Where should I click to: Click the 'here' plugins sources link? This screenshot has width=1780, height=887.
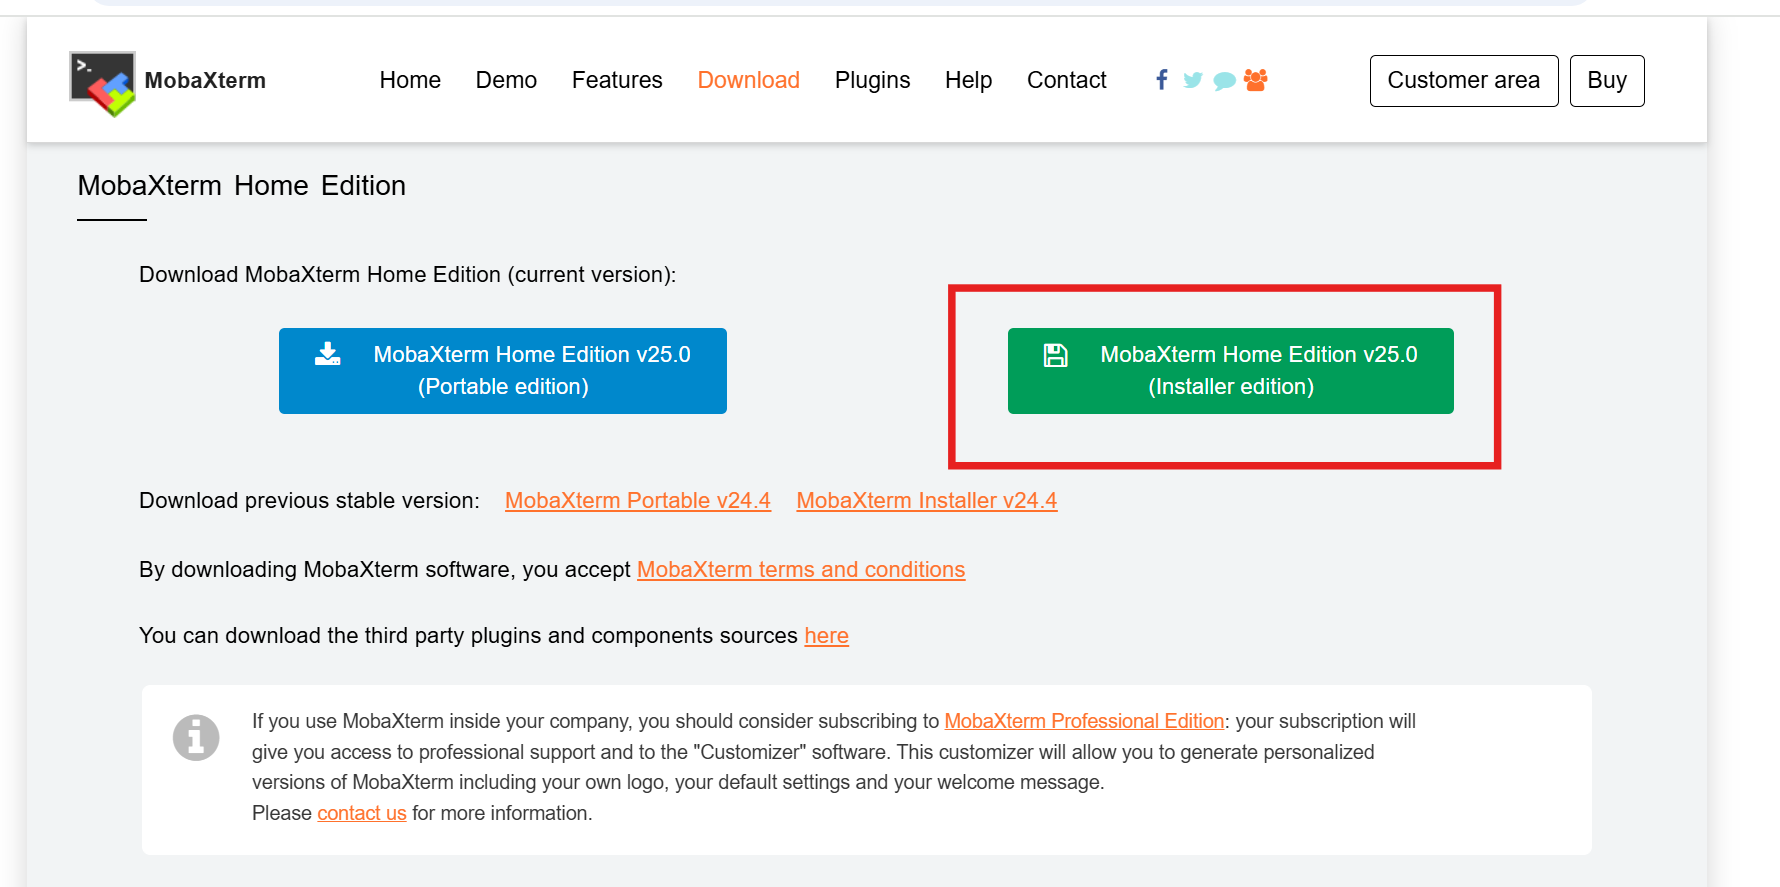[827, 636]
